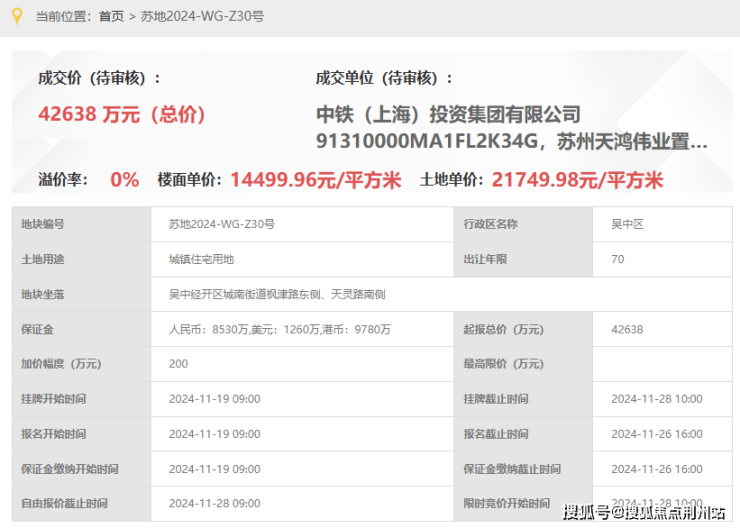This screenshot has height=528, width=740.
Task: Click the yellow location pin icon
Action: click(17, 16)
